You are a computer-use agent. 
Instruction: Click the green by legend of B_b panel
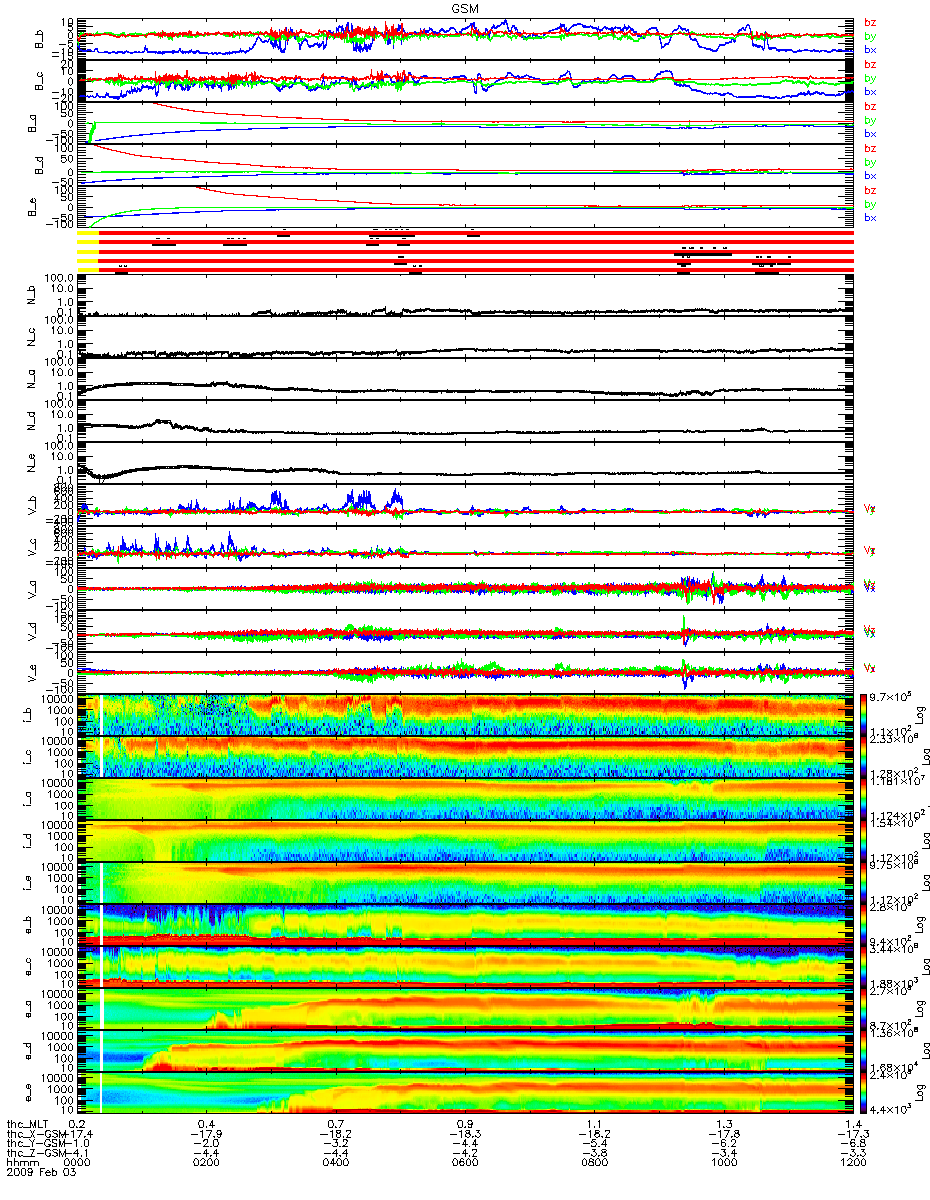click(869, 36)
